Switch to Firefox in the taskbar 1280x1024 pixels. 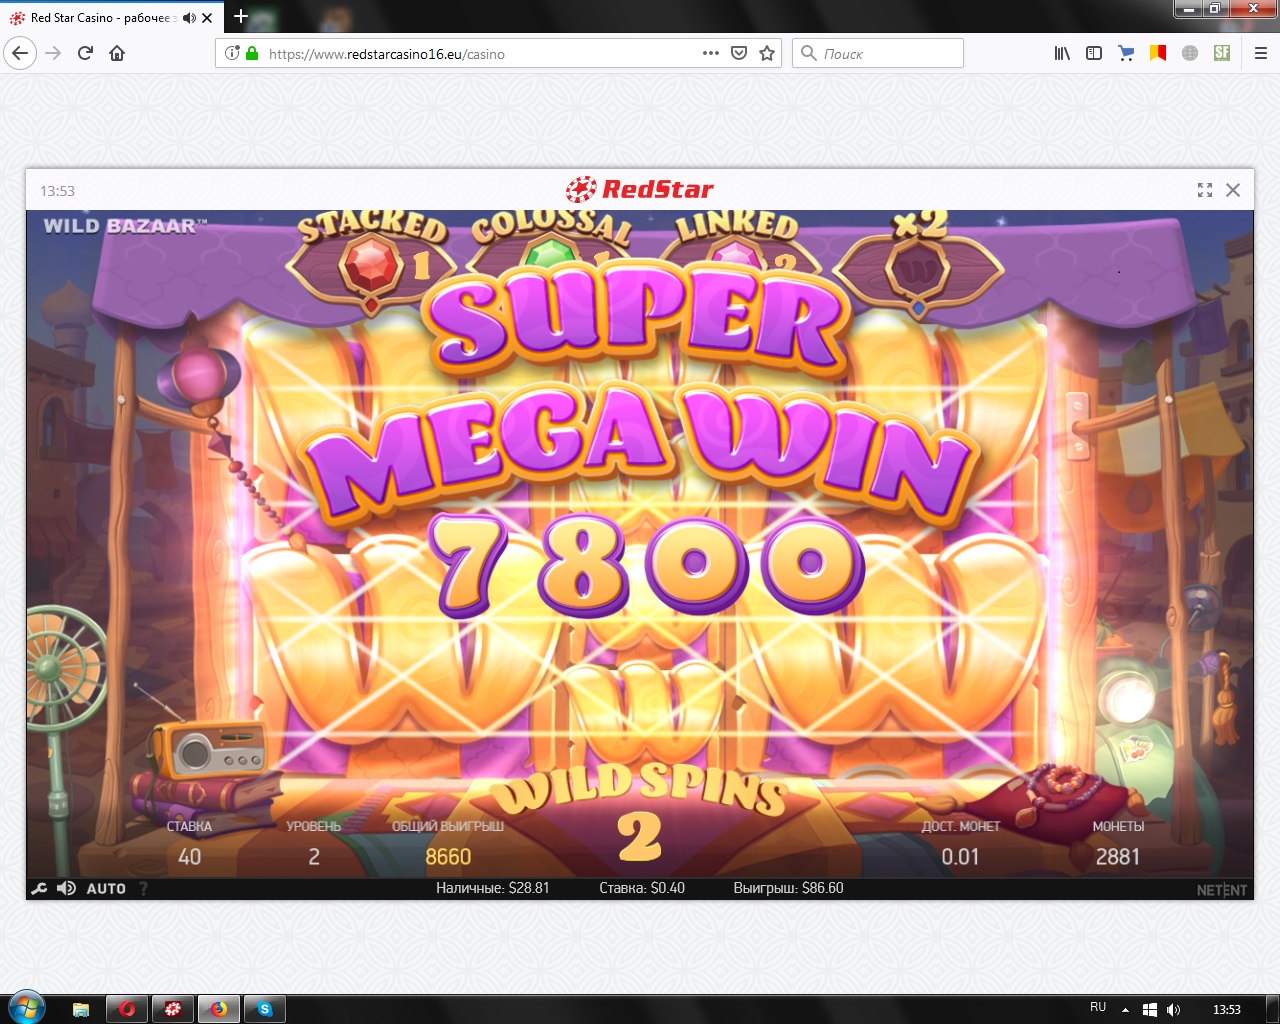(x=219, y=1009)
